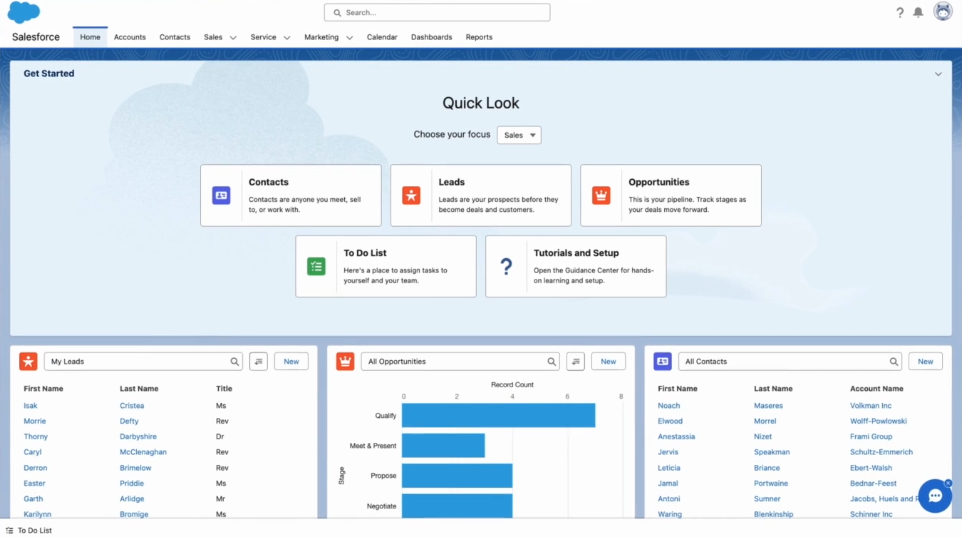Go to the Accounts tab

tap(130, 37)
